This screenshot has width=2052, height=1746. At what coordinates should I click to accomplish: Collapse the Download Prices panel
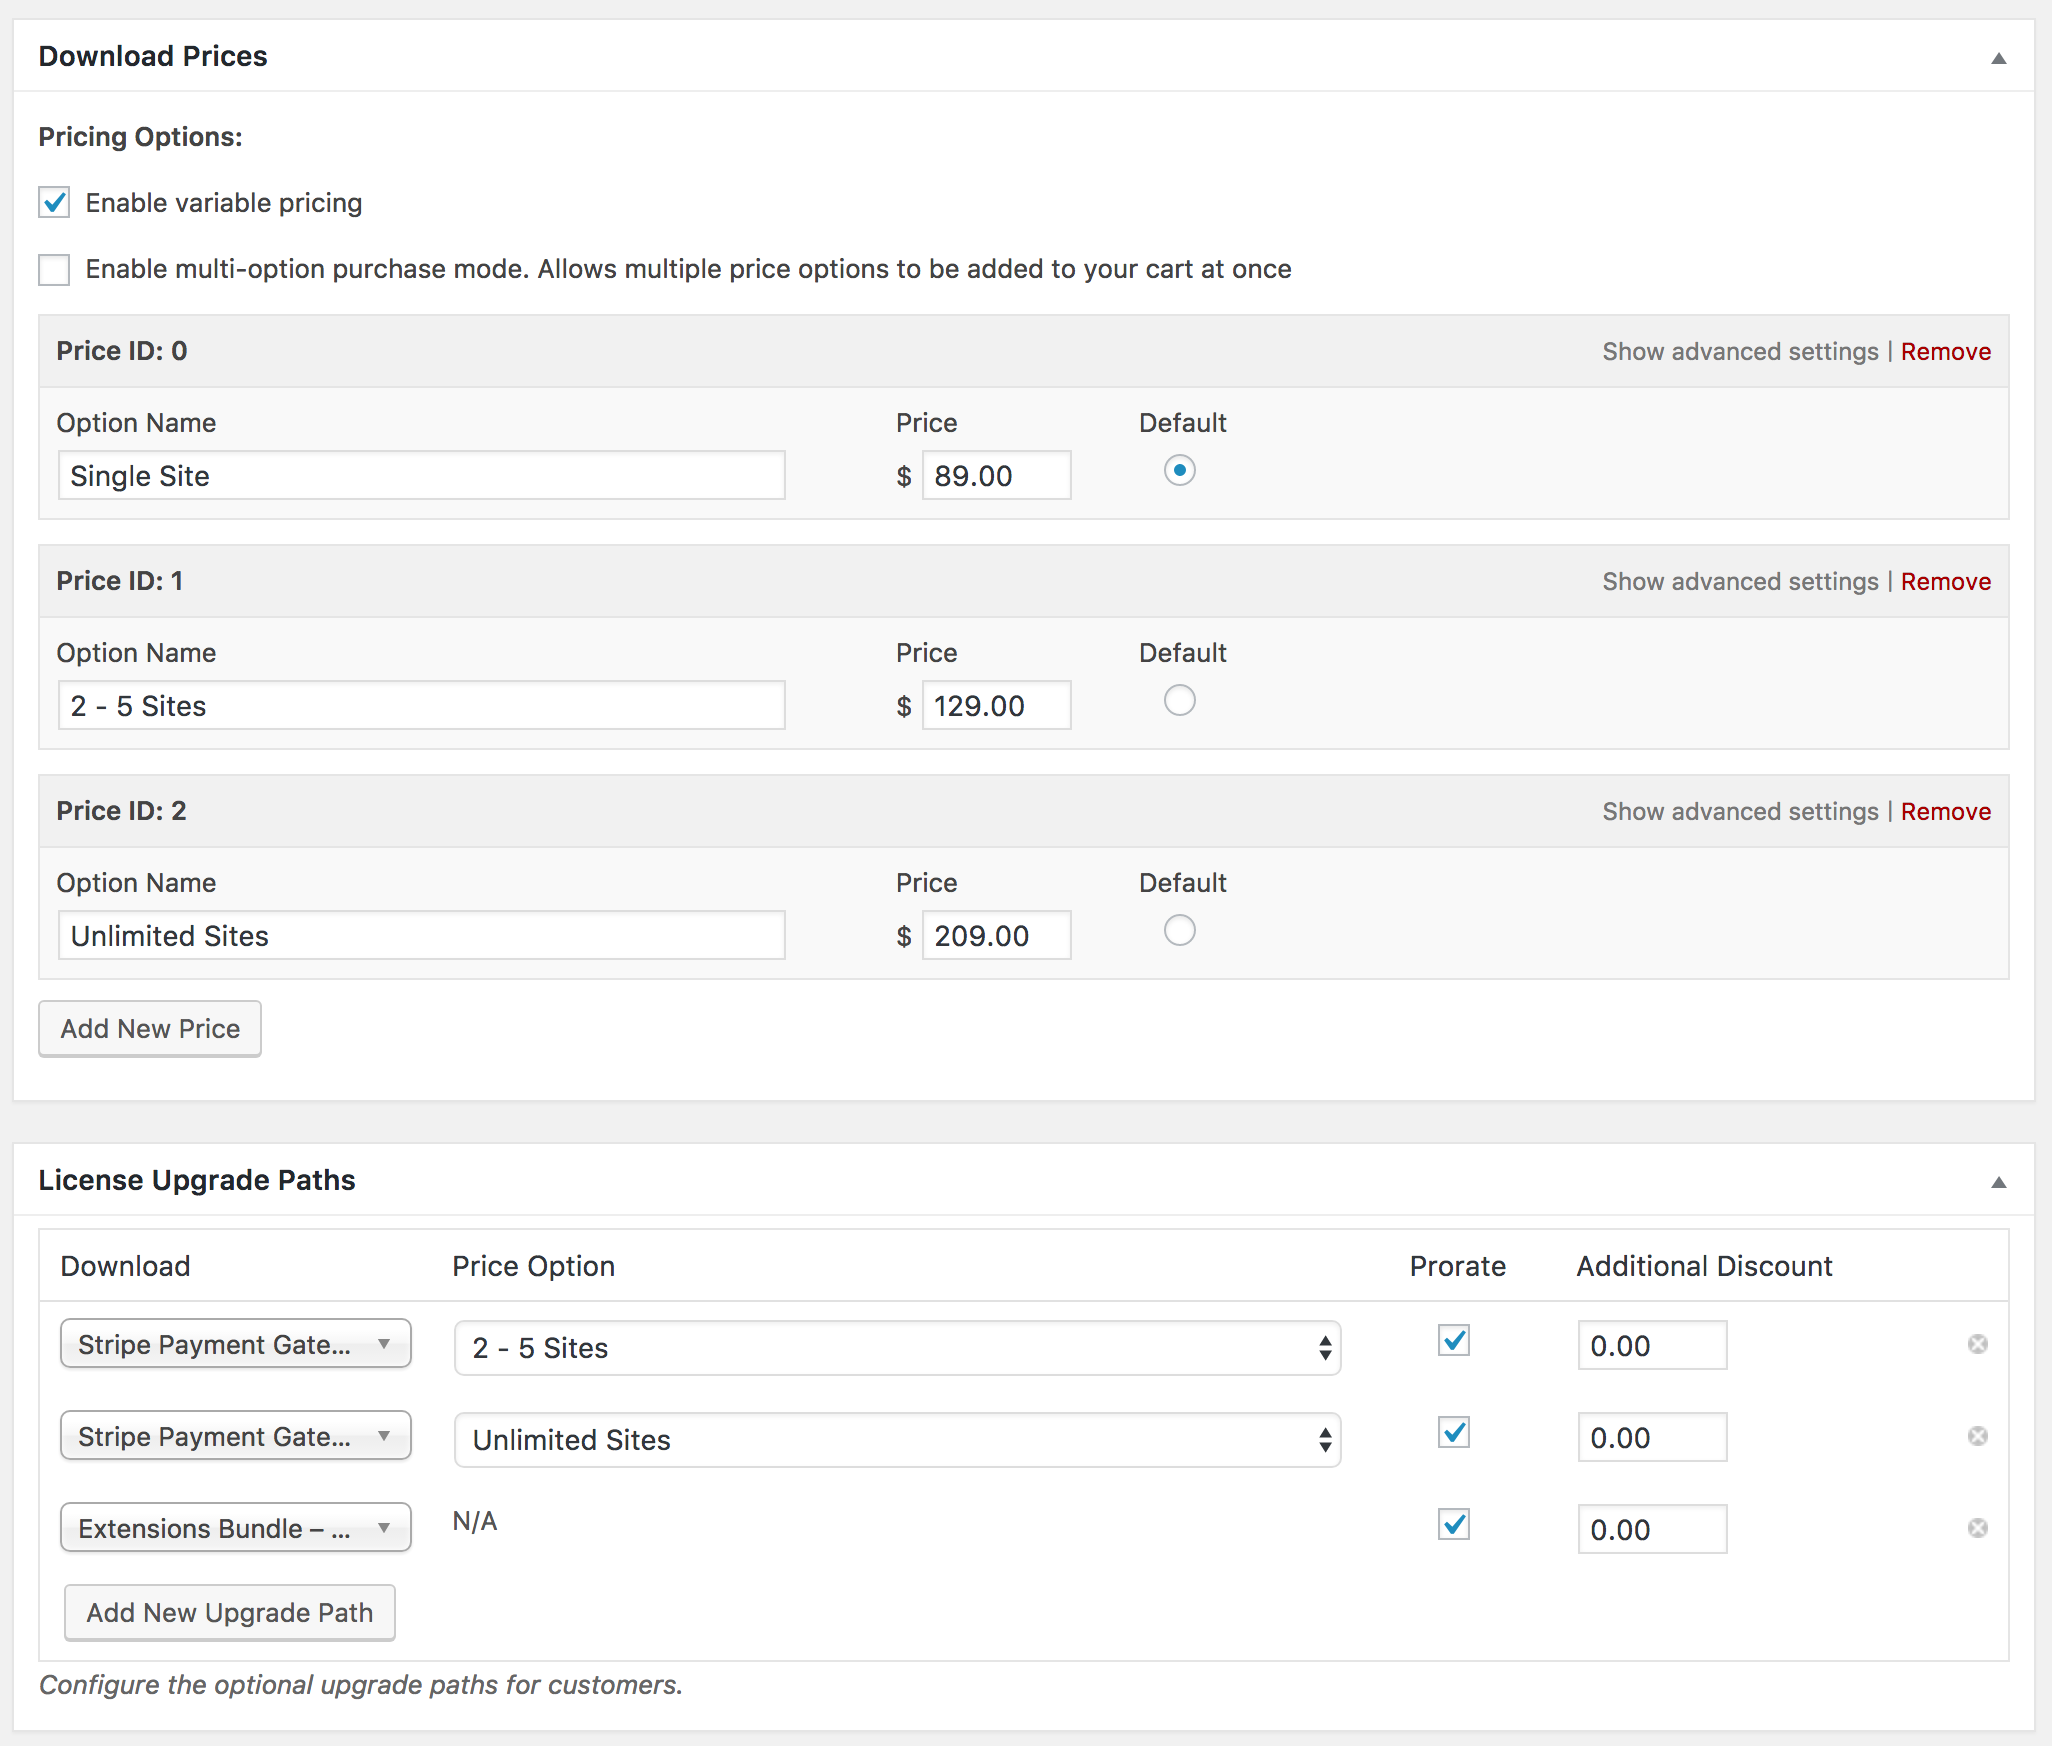(1998, 58)
